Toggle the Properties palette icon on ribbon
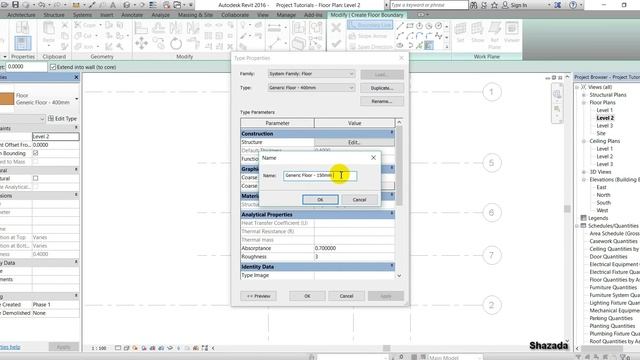Viewport: 640px width, 360px height. pos(22,43)
